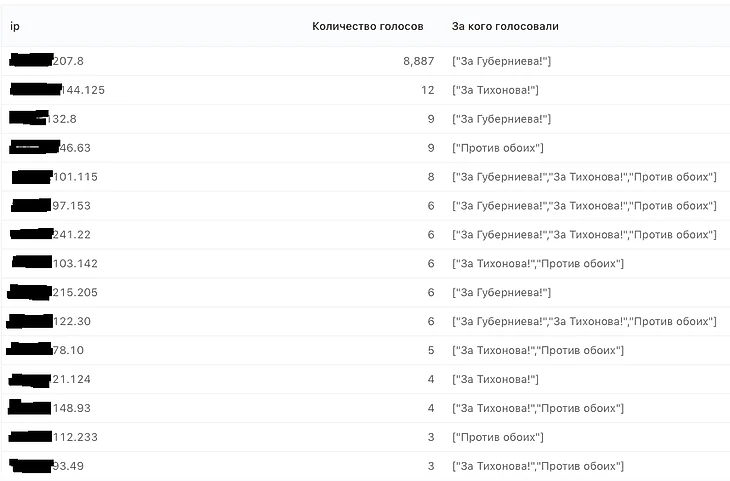Screen dimensions: 730x481
Task: Click the vote count cell showing 5
Action: (x=430, y=351)
